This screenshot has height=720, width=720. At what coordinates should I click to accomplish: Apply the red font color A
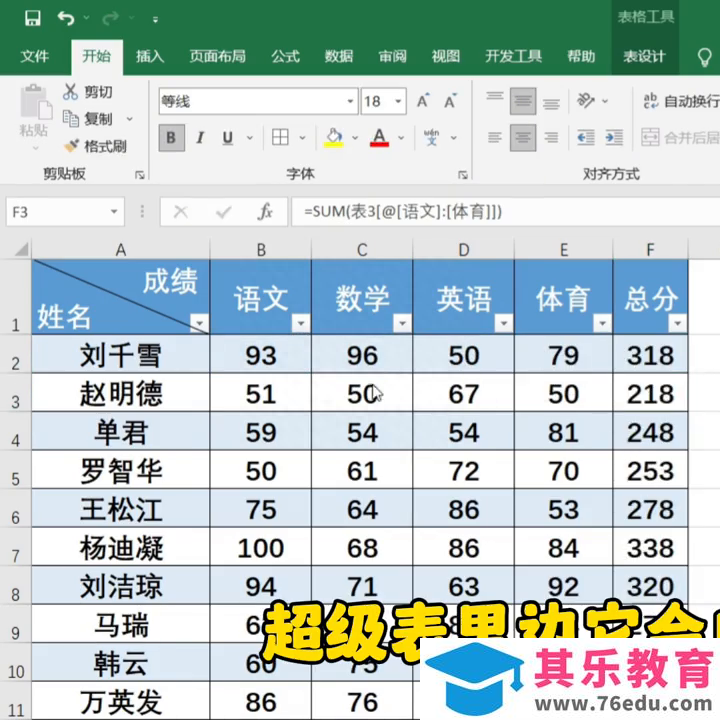click(x=379, y=137)
